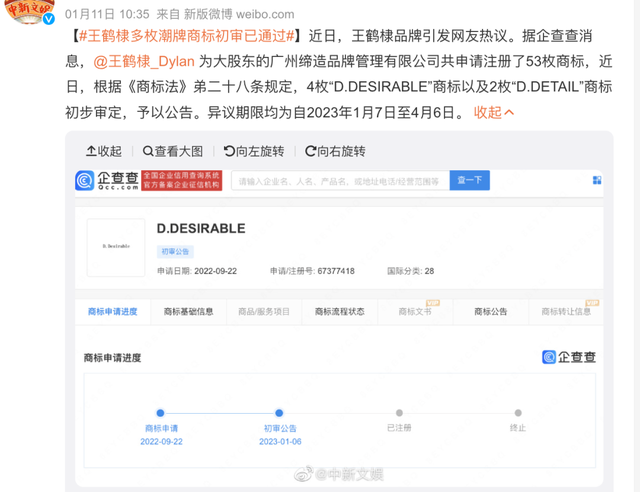Click the 国际分类: 28 text
Viewport: 640px width, 492px height.
[411, 271]
